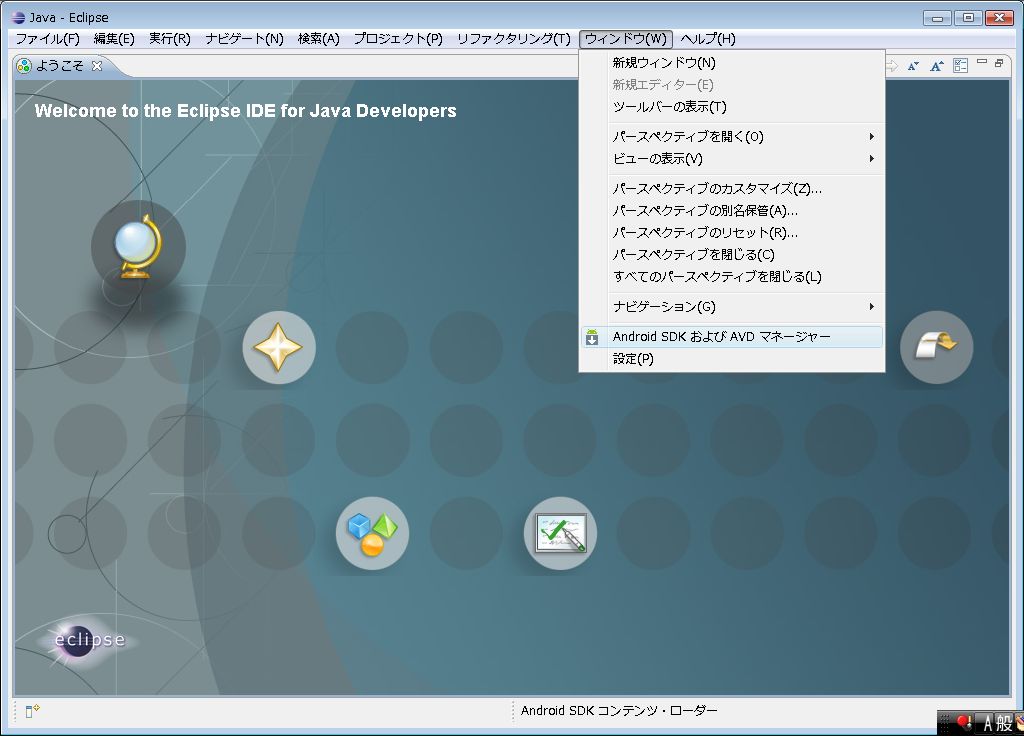The image size is (1024, 736).
Task: Click the Welcome tab's page icon
Action: coord(24,66)
